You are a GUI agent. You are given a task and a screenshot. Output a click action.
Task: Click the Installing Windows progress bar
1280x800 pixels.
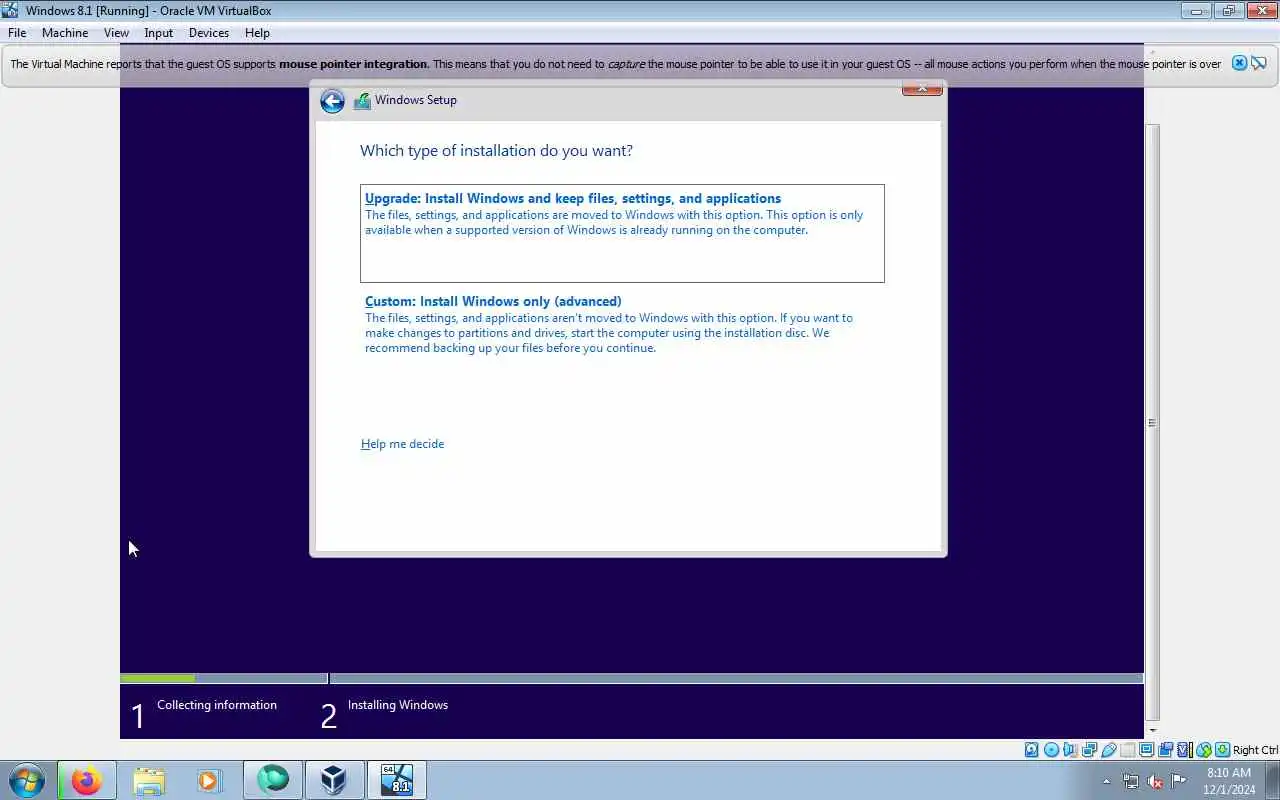click(x=736, y=678)
